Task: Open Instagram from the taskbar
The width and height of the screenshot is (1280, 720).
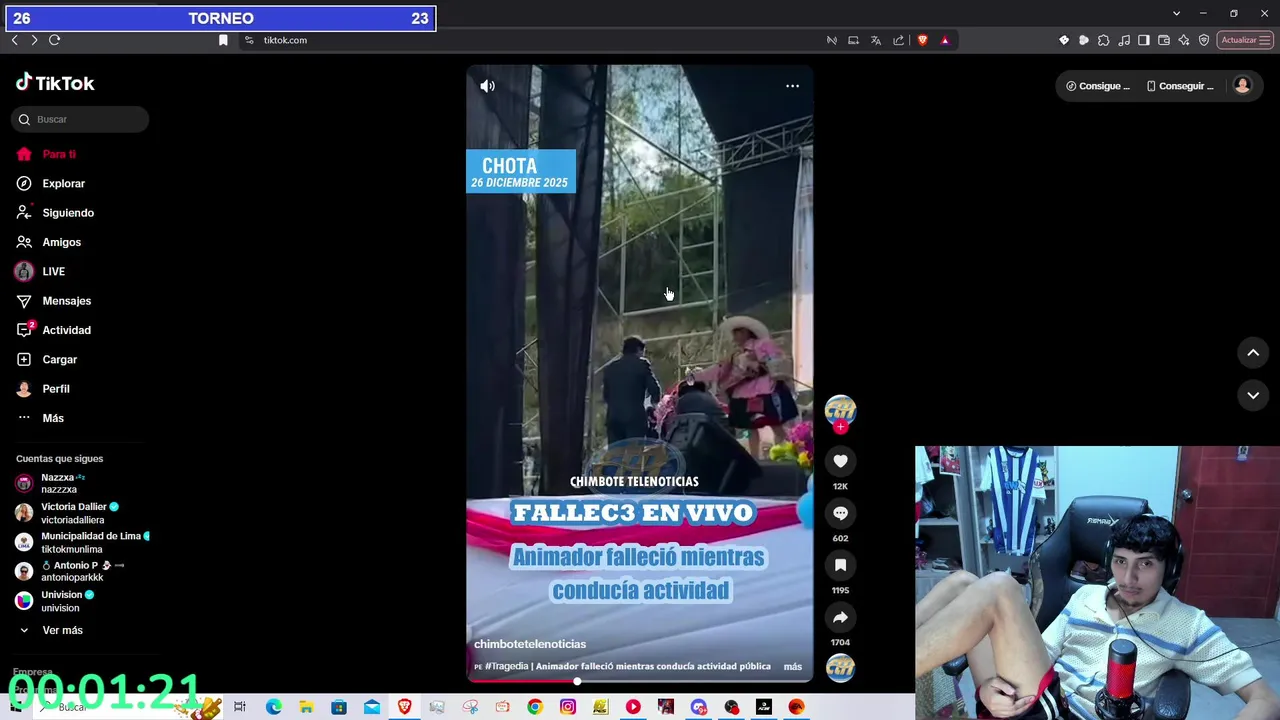Action: (x=568, y=707)
